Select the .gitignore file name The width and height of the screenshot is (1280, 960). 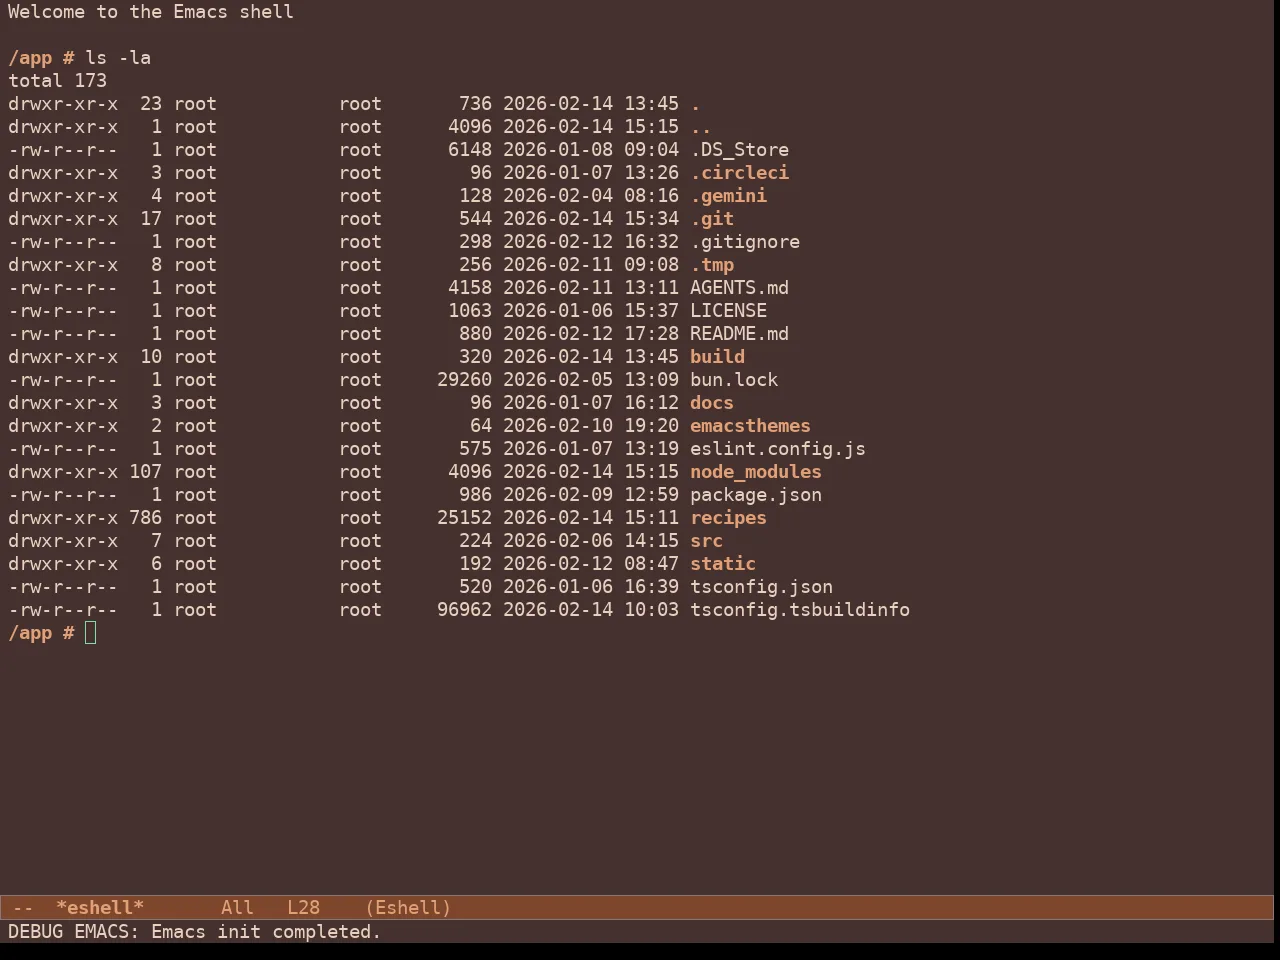pos(745,242)
